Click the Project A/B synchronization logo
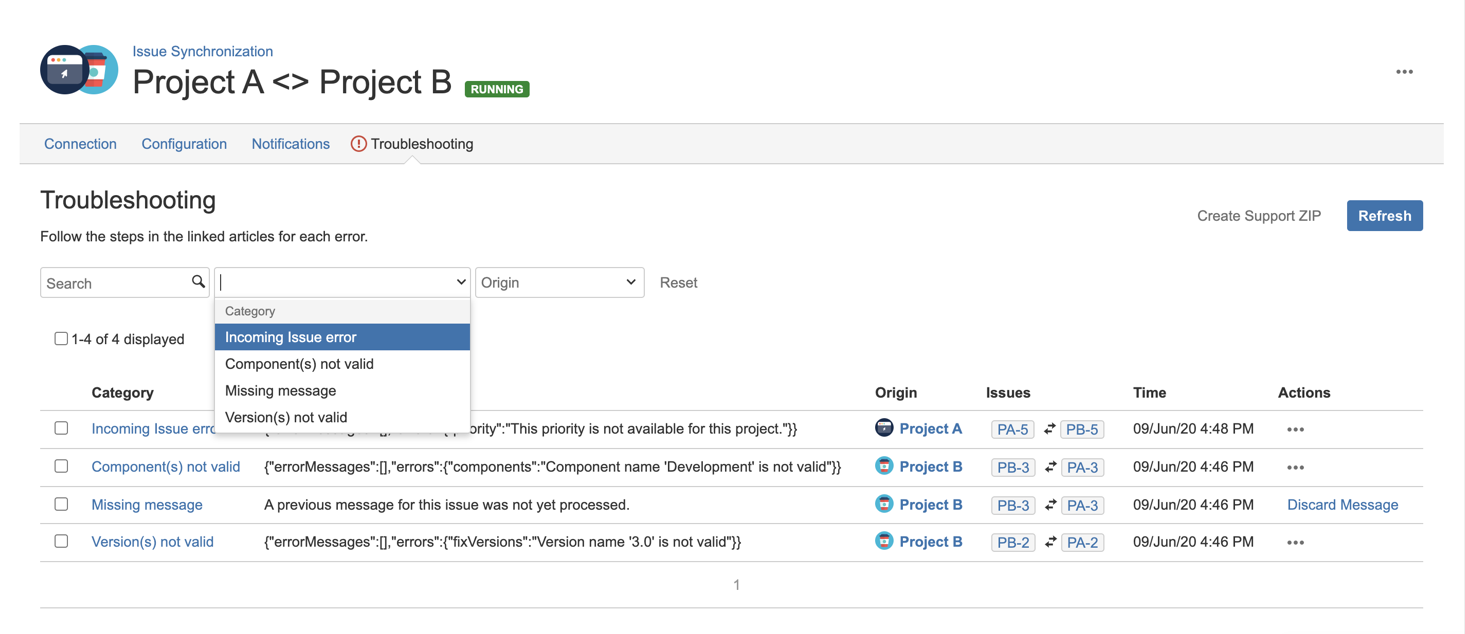The height and width of the screenshot is (634, 1465). 79,70
